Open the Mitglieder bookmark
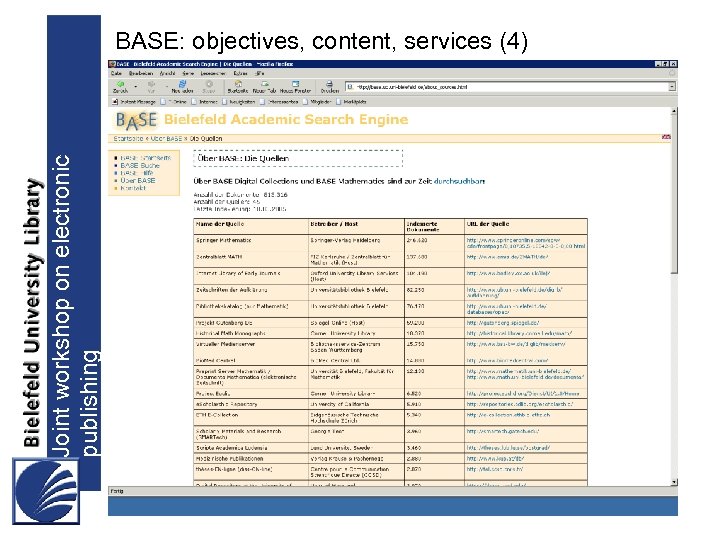This screenshot has width=720, height=540. click(x=317, y=102)
